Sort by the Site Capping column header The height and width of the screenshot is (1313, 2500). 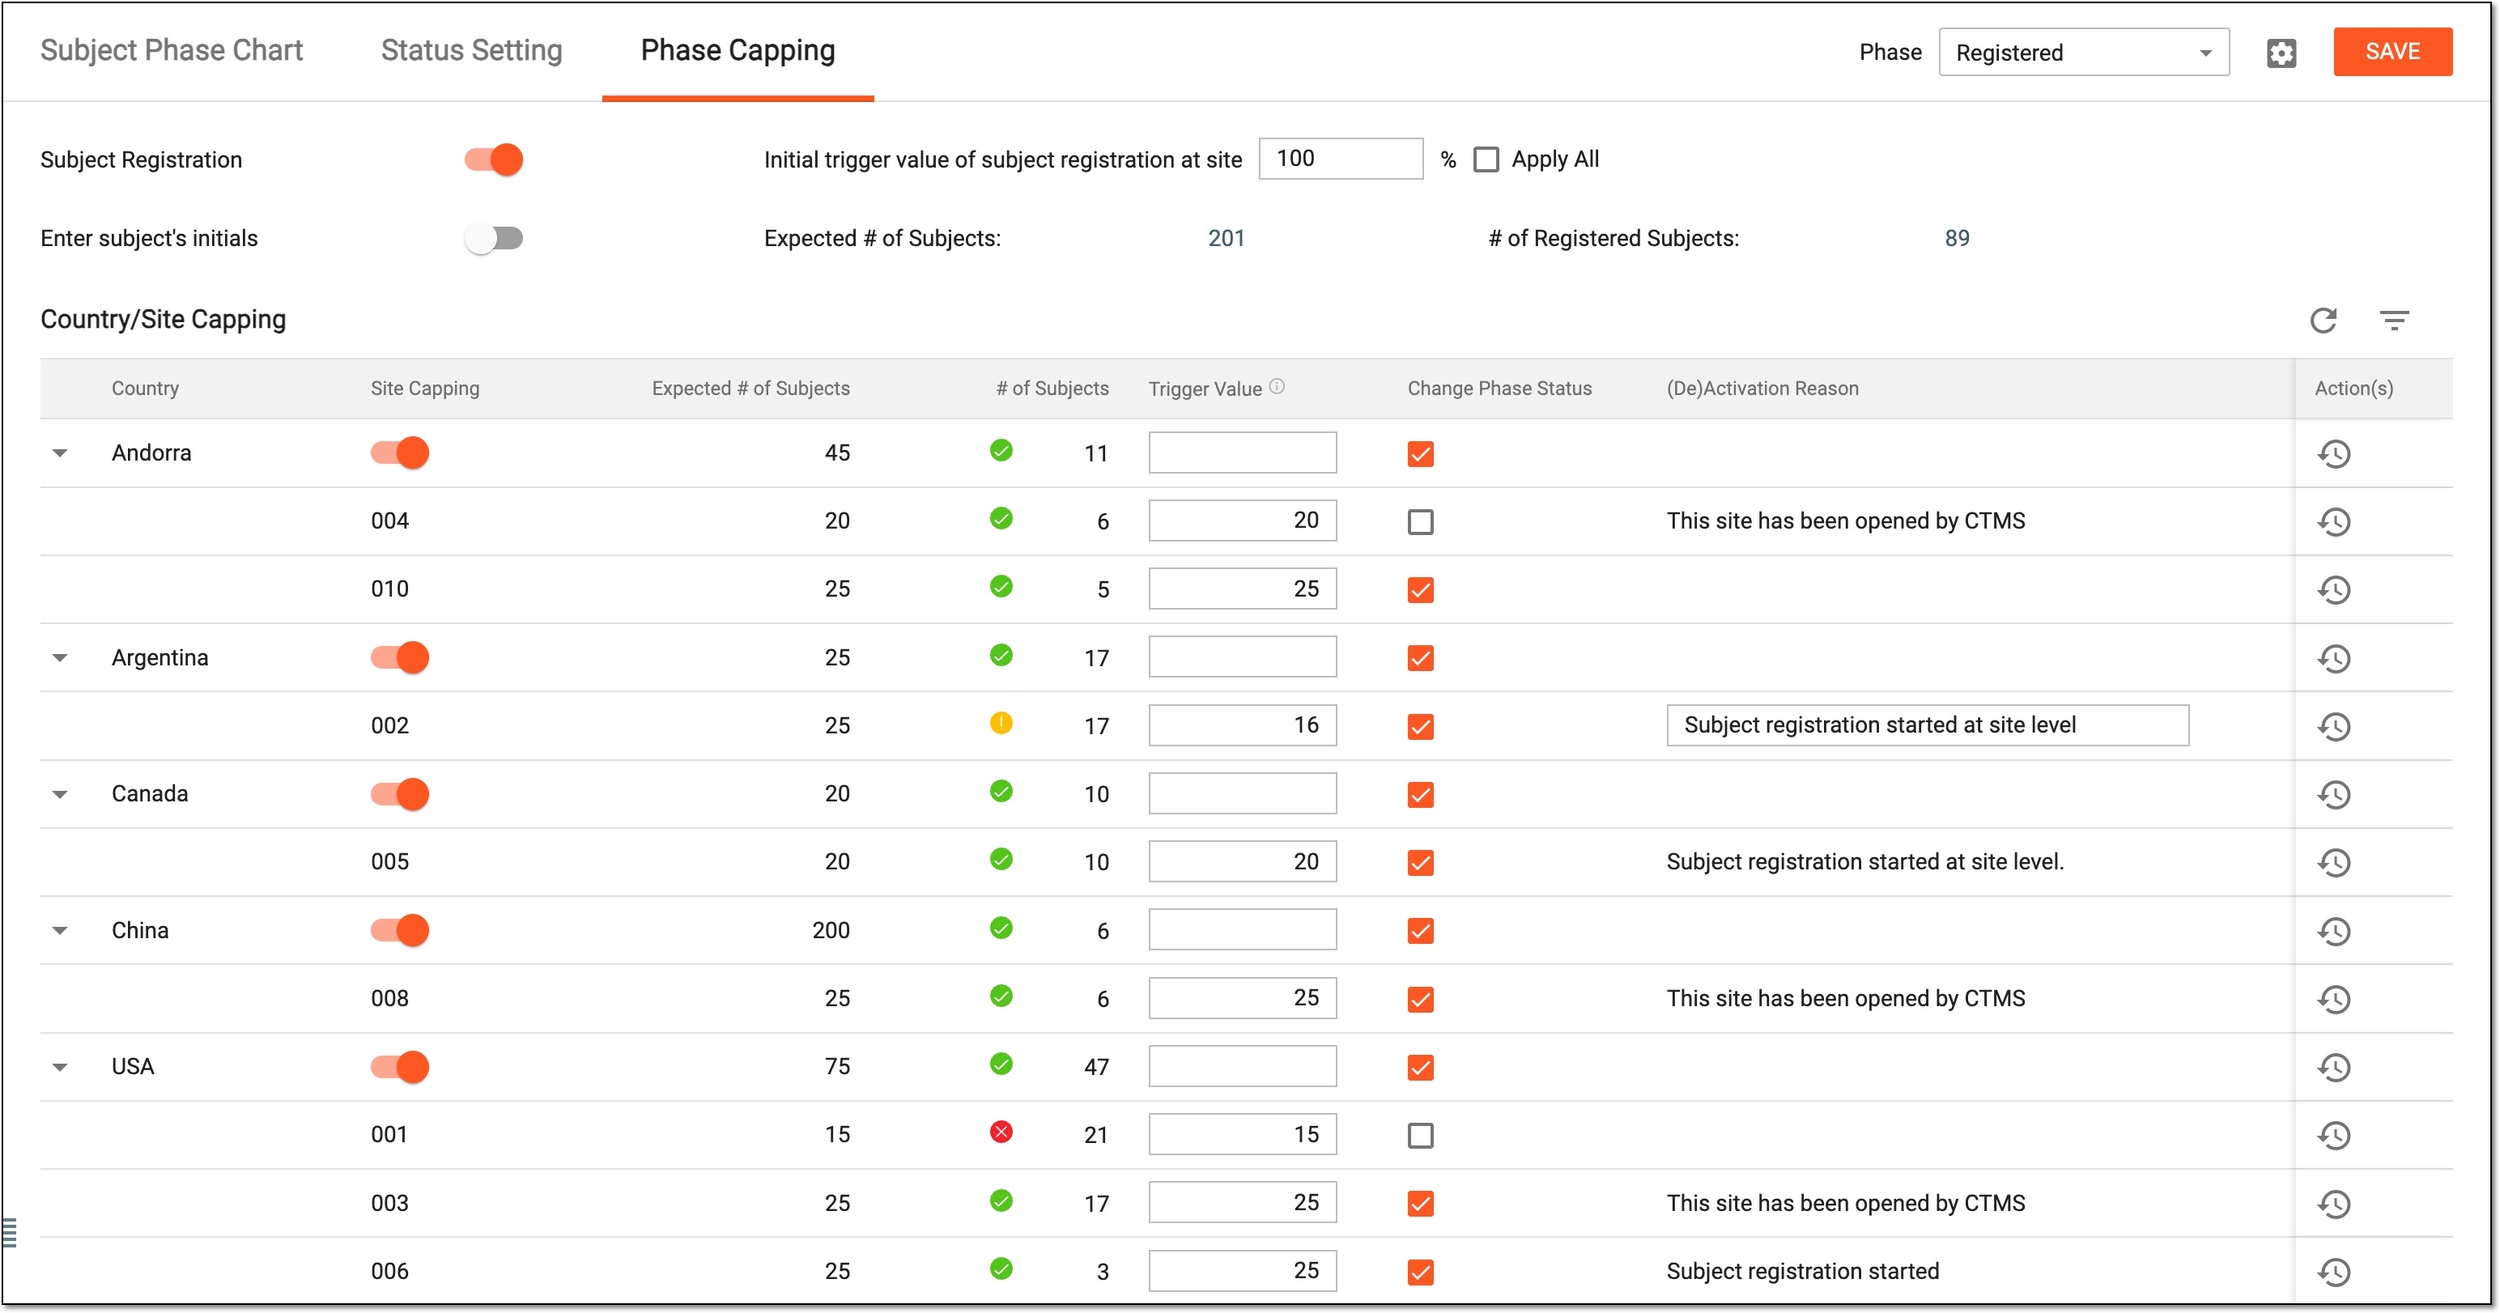(x=425, y=388)
